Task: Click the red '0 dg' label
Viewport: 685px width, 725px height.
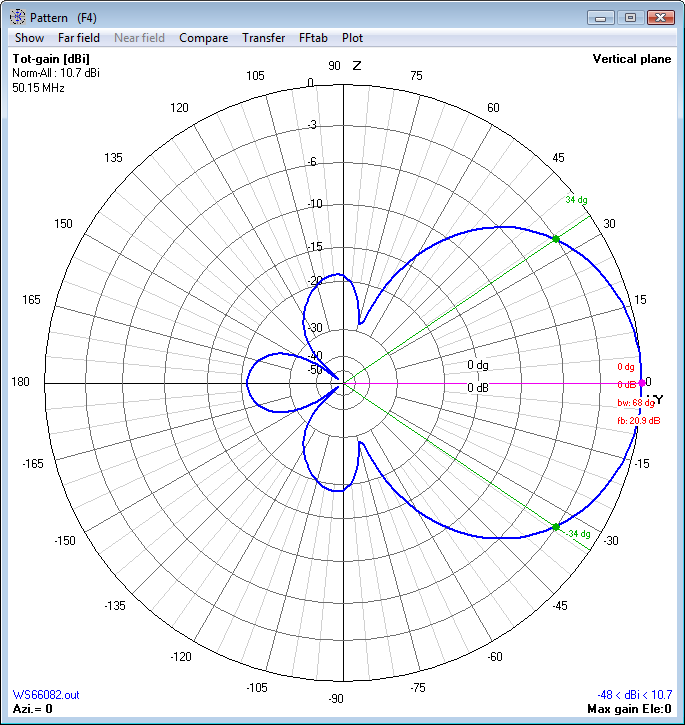Action: (x=626, y=367)
